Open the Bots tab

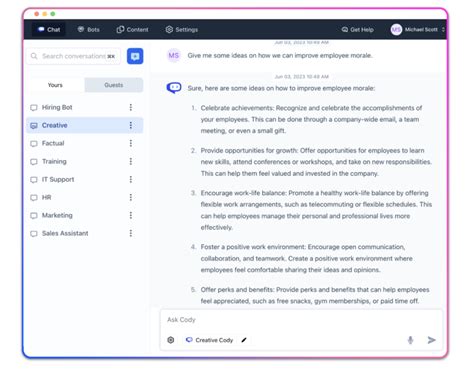coord(88,30)
